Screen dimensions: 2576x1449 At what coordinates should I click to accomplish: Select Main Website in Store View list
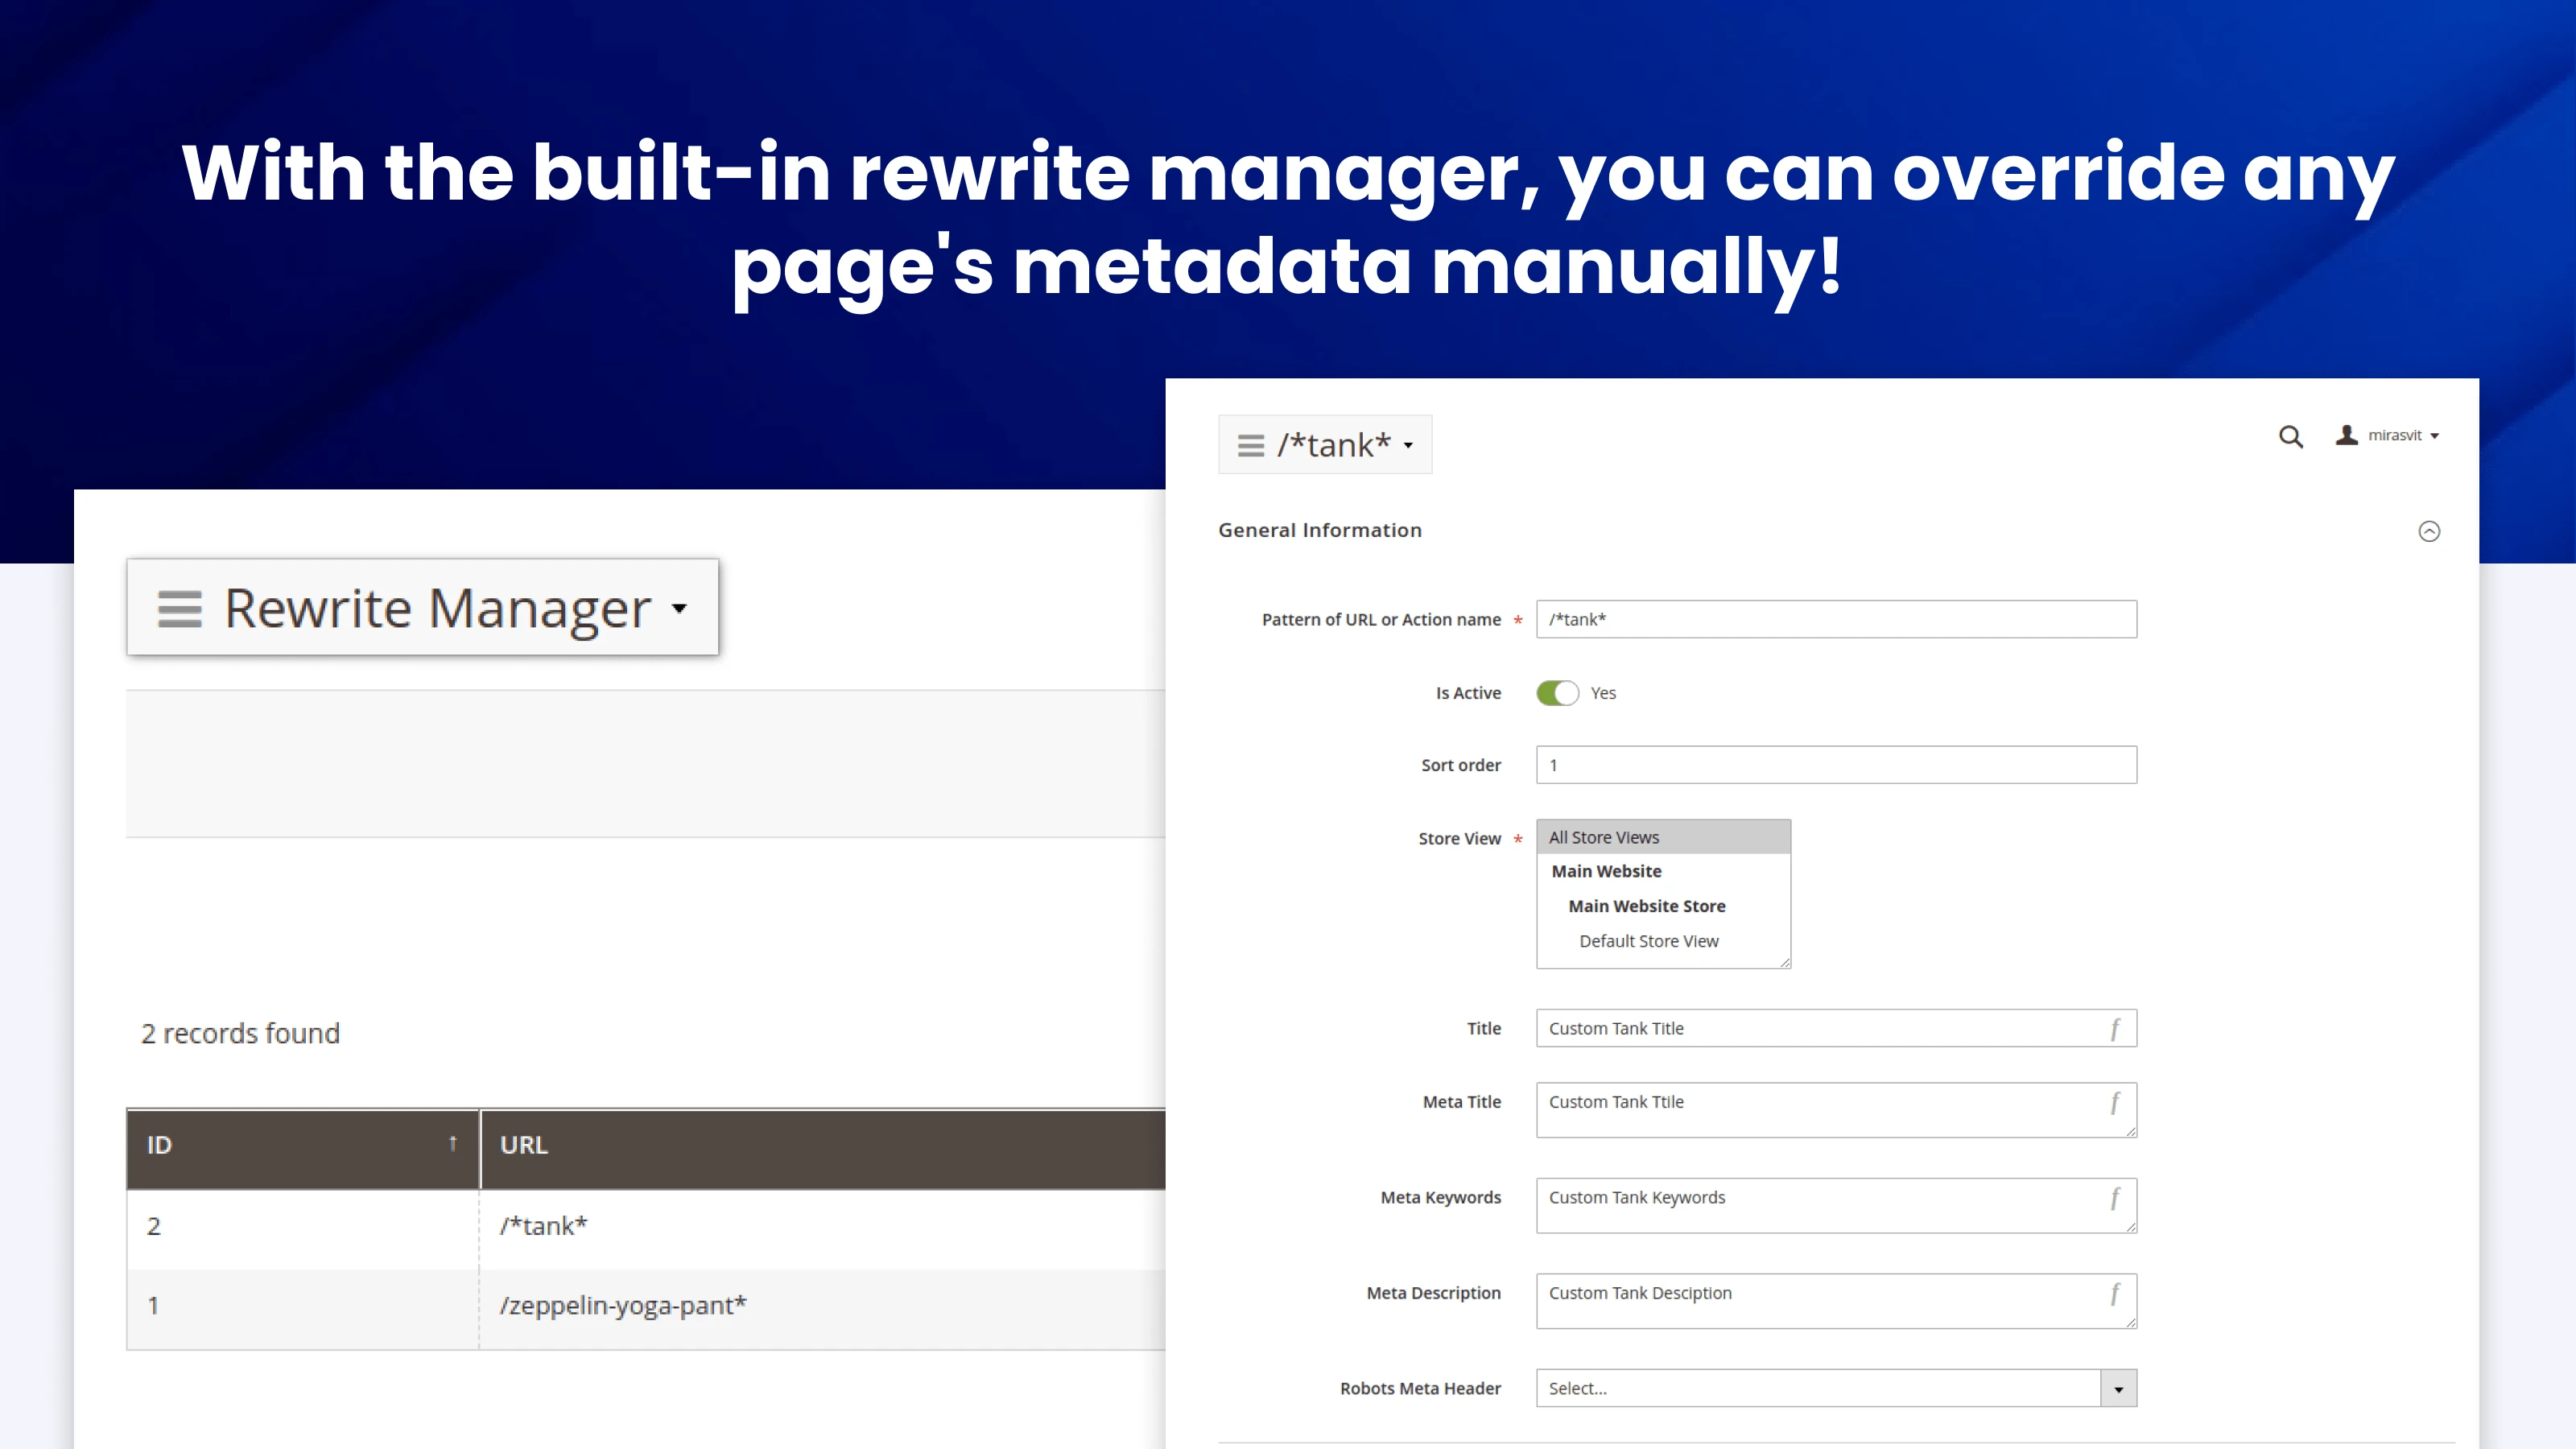tap(1606, 870)
